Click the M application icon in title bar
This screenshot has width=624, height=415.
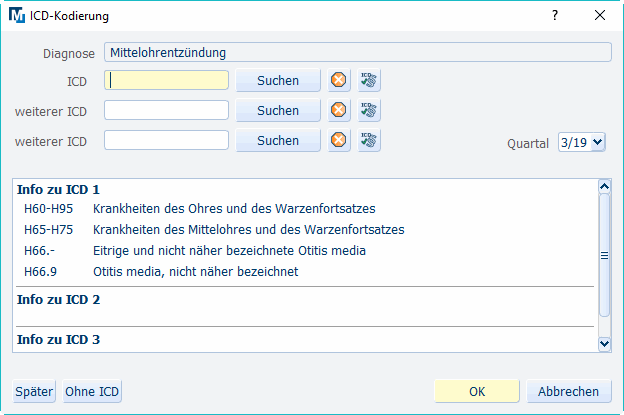pos(17,16)
